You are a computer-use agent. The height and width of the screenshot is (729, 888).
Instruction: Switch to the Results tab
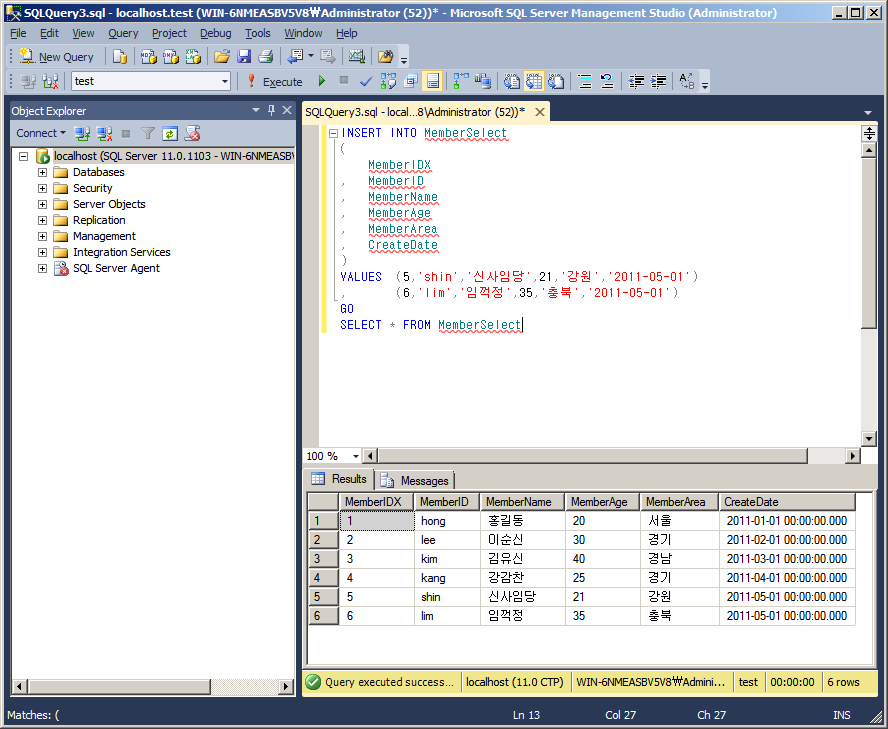(x=340, y=479)
